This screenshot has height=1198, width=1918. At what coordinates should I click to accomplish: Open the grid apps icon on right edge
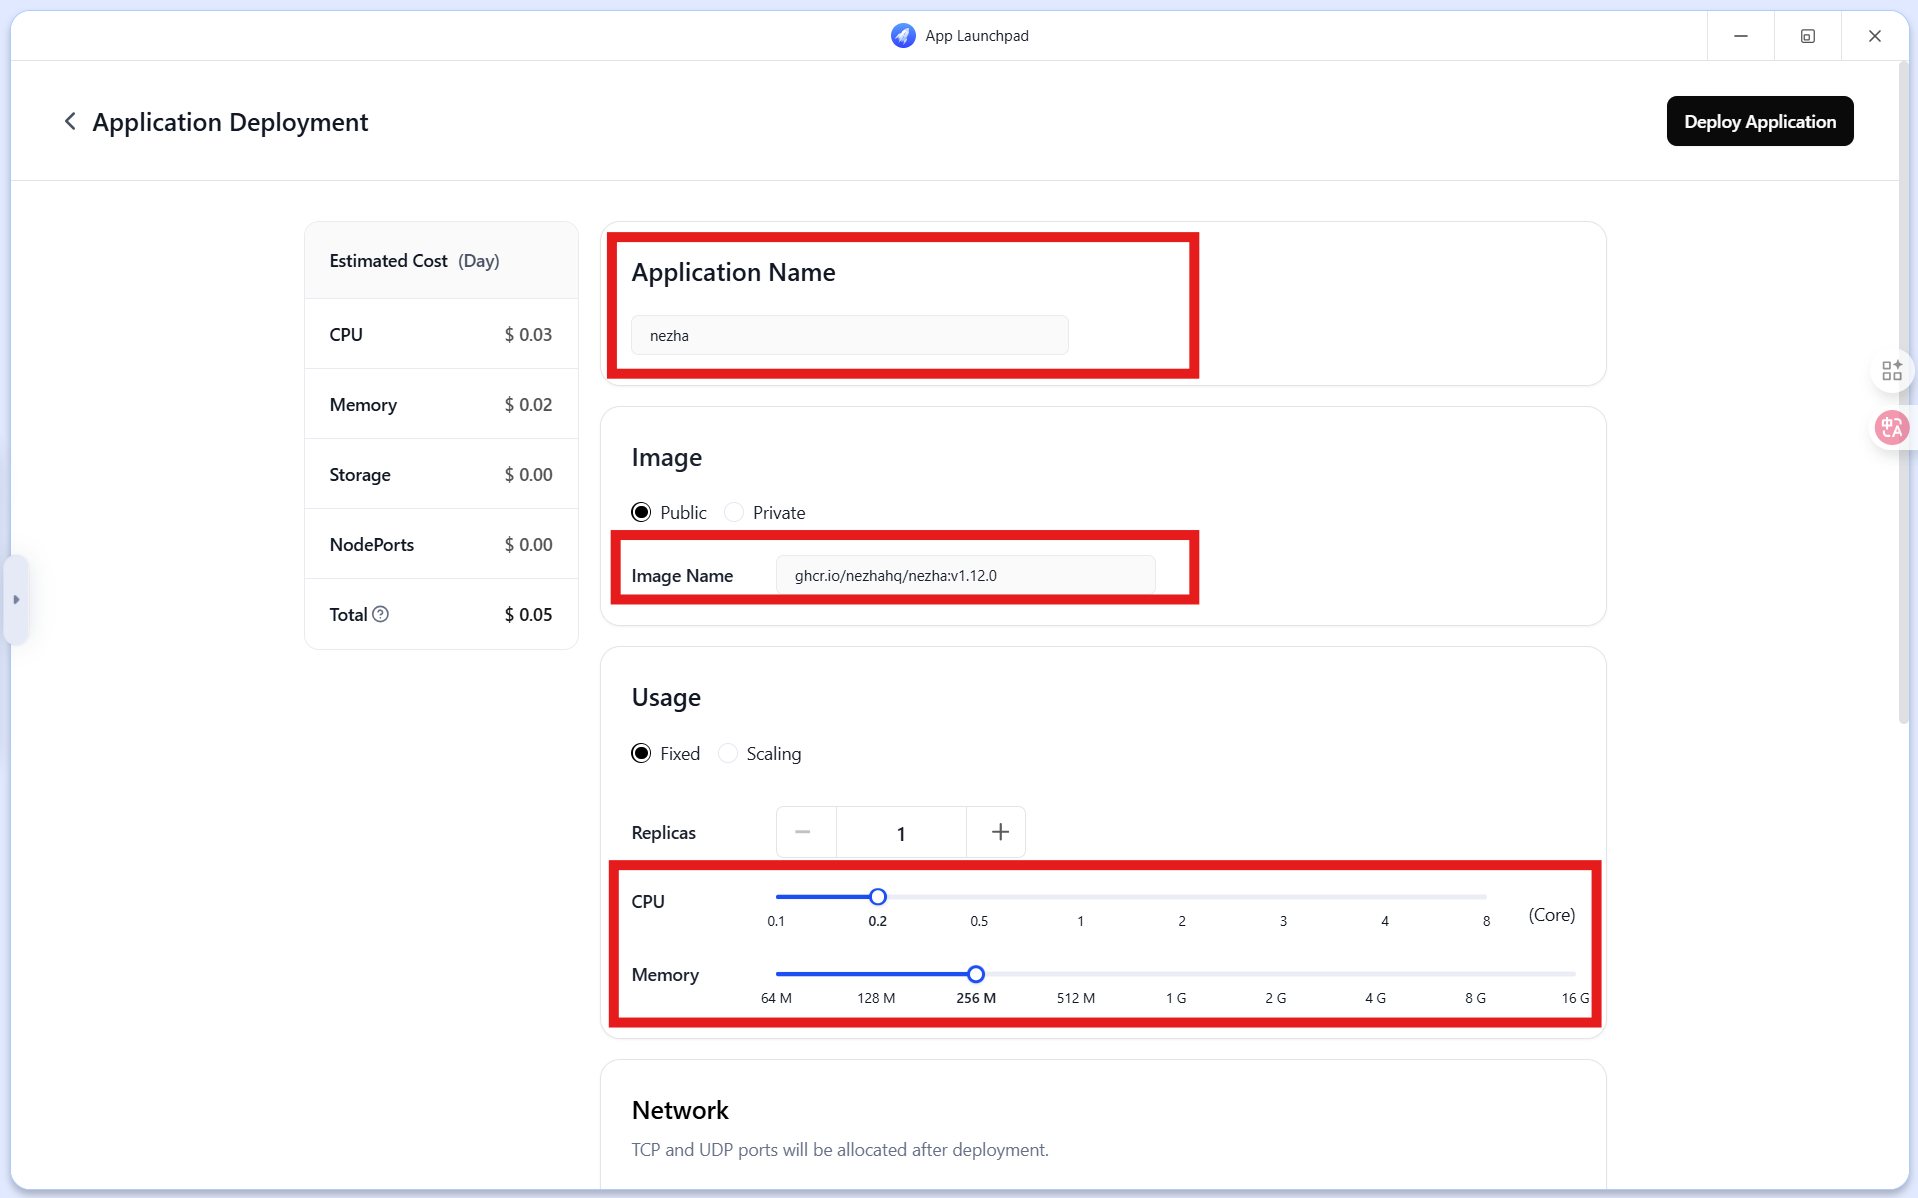click(1892, 371)
